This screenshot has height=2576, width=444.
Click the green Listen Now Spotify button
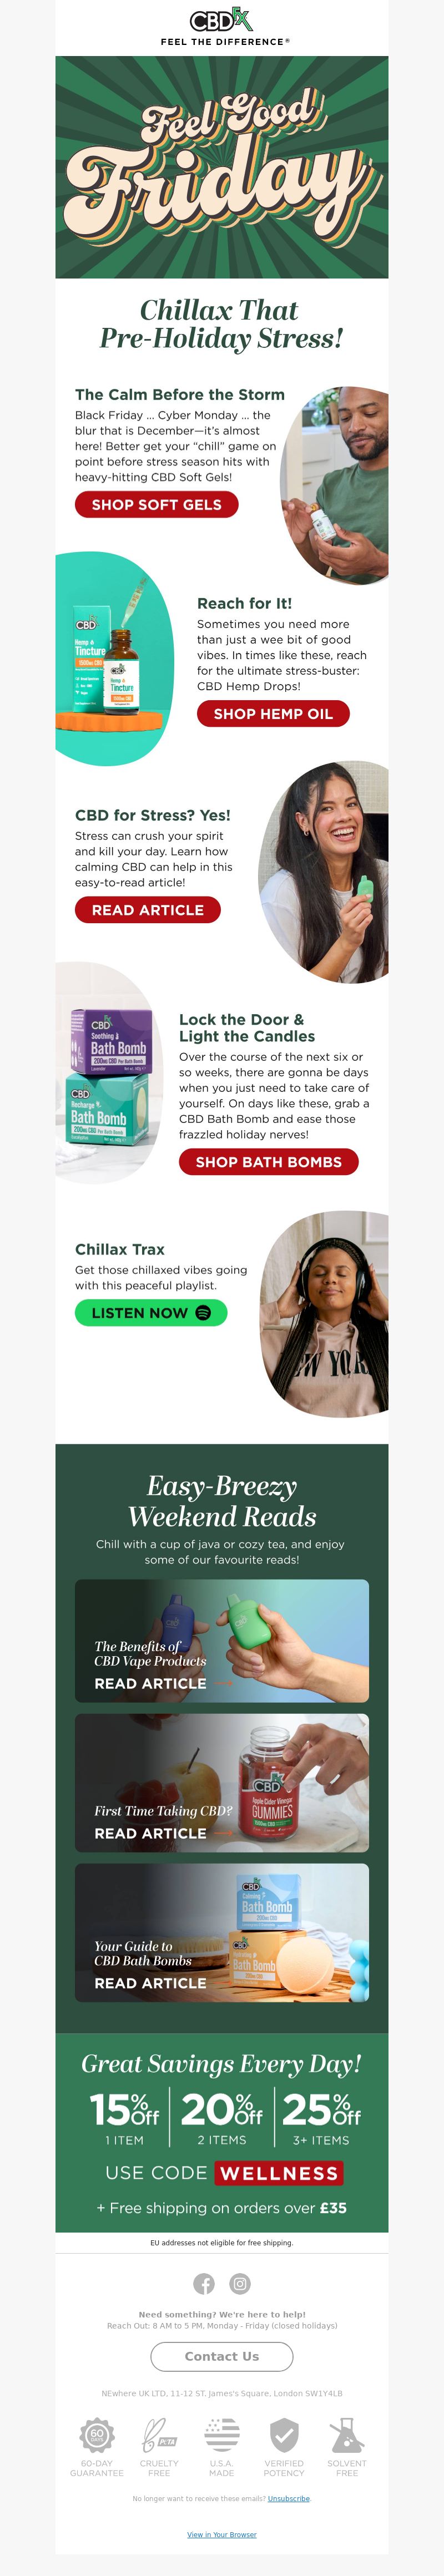151,1313
